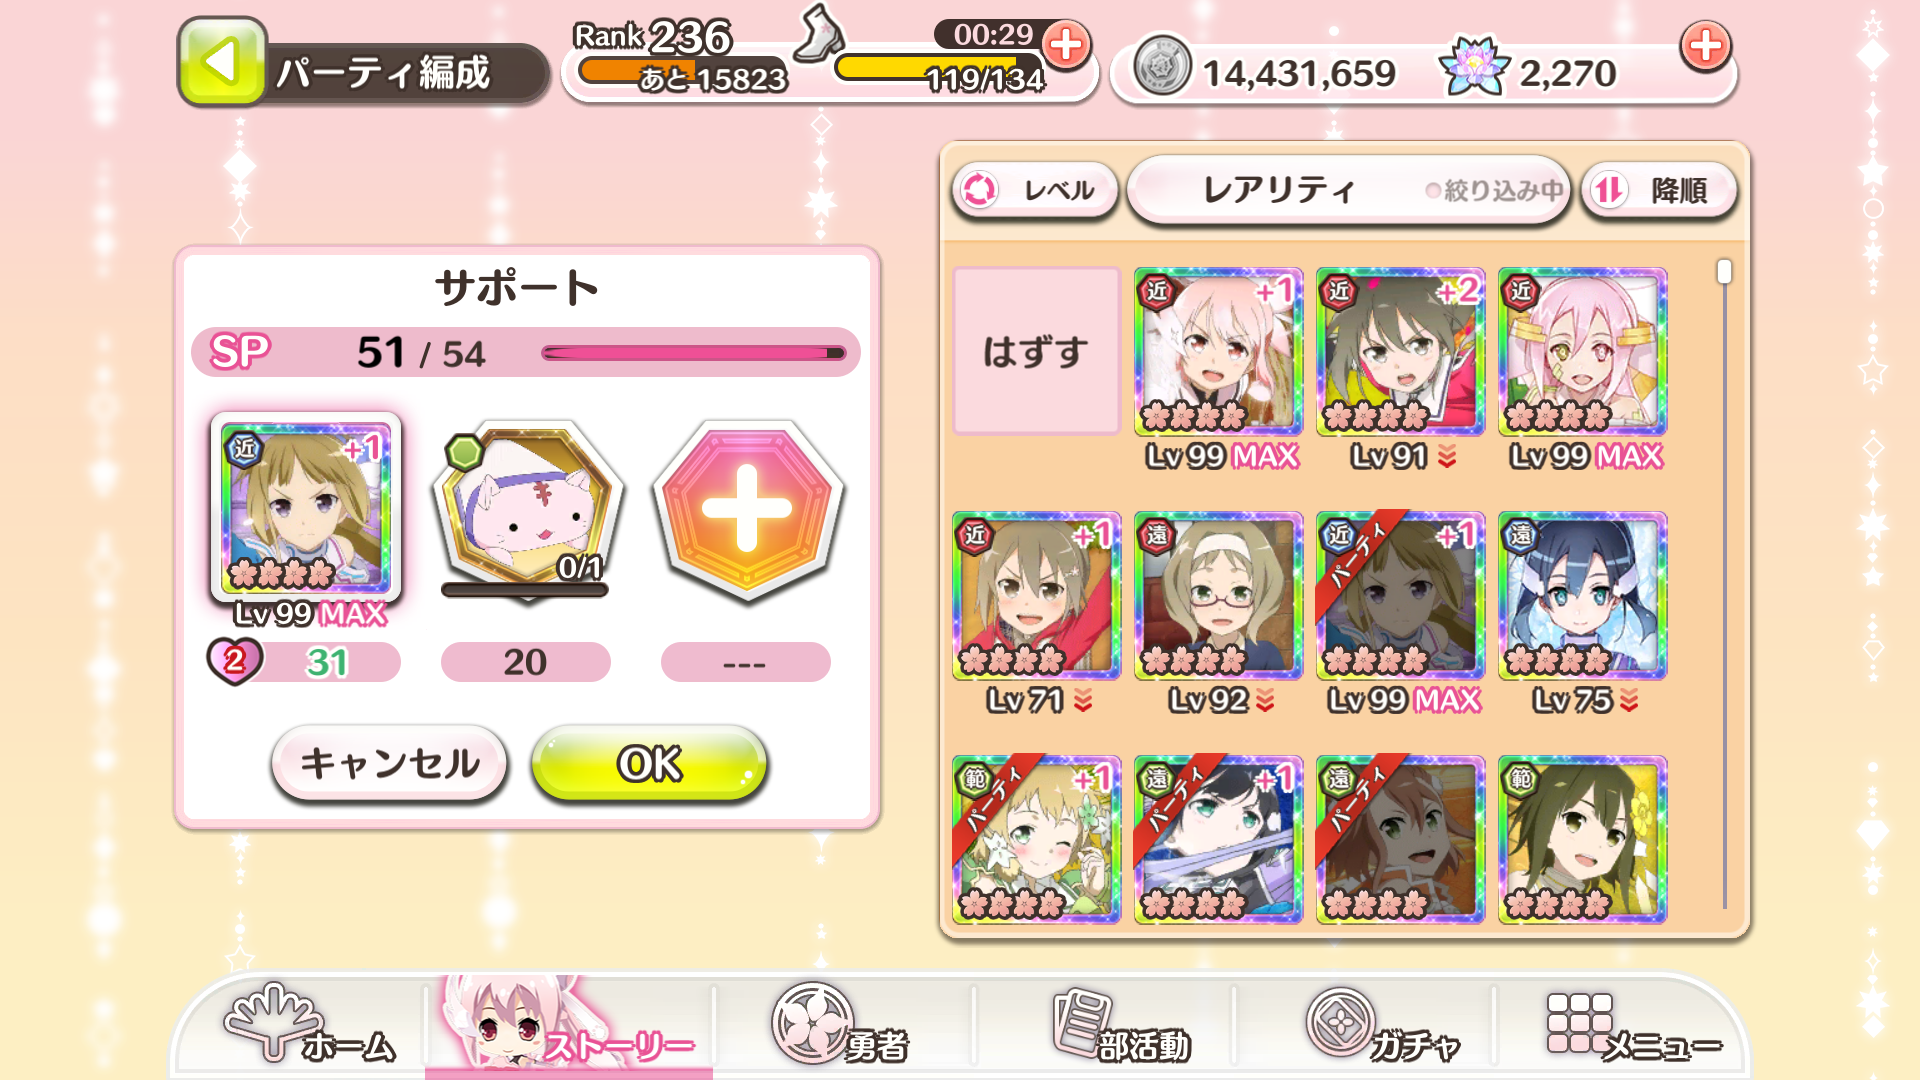Add blessing gems via the plus icon
This screenshot has width=1920, height=1080.
[x=1705, y=45]
